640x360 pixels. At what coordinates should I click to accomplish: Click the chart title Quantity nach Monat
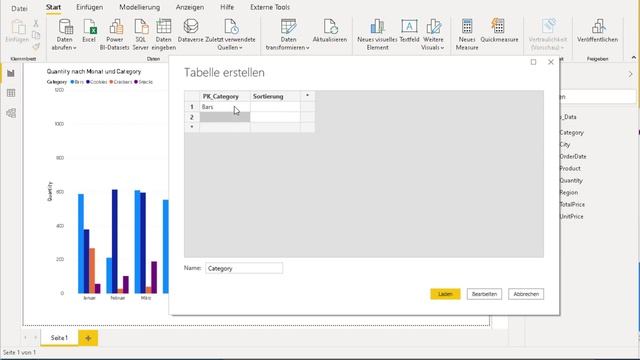[94, 71]
